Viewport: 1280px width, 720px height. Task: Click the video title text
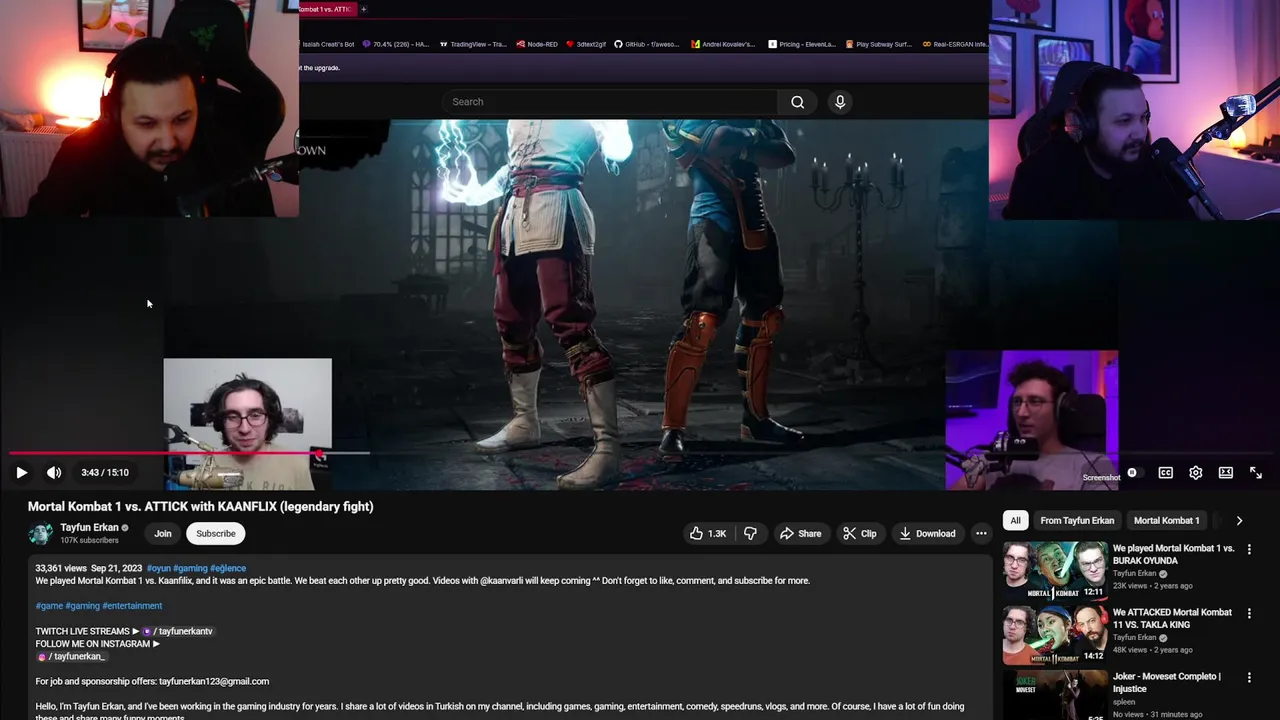(200, 507)
